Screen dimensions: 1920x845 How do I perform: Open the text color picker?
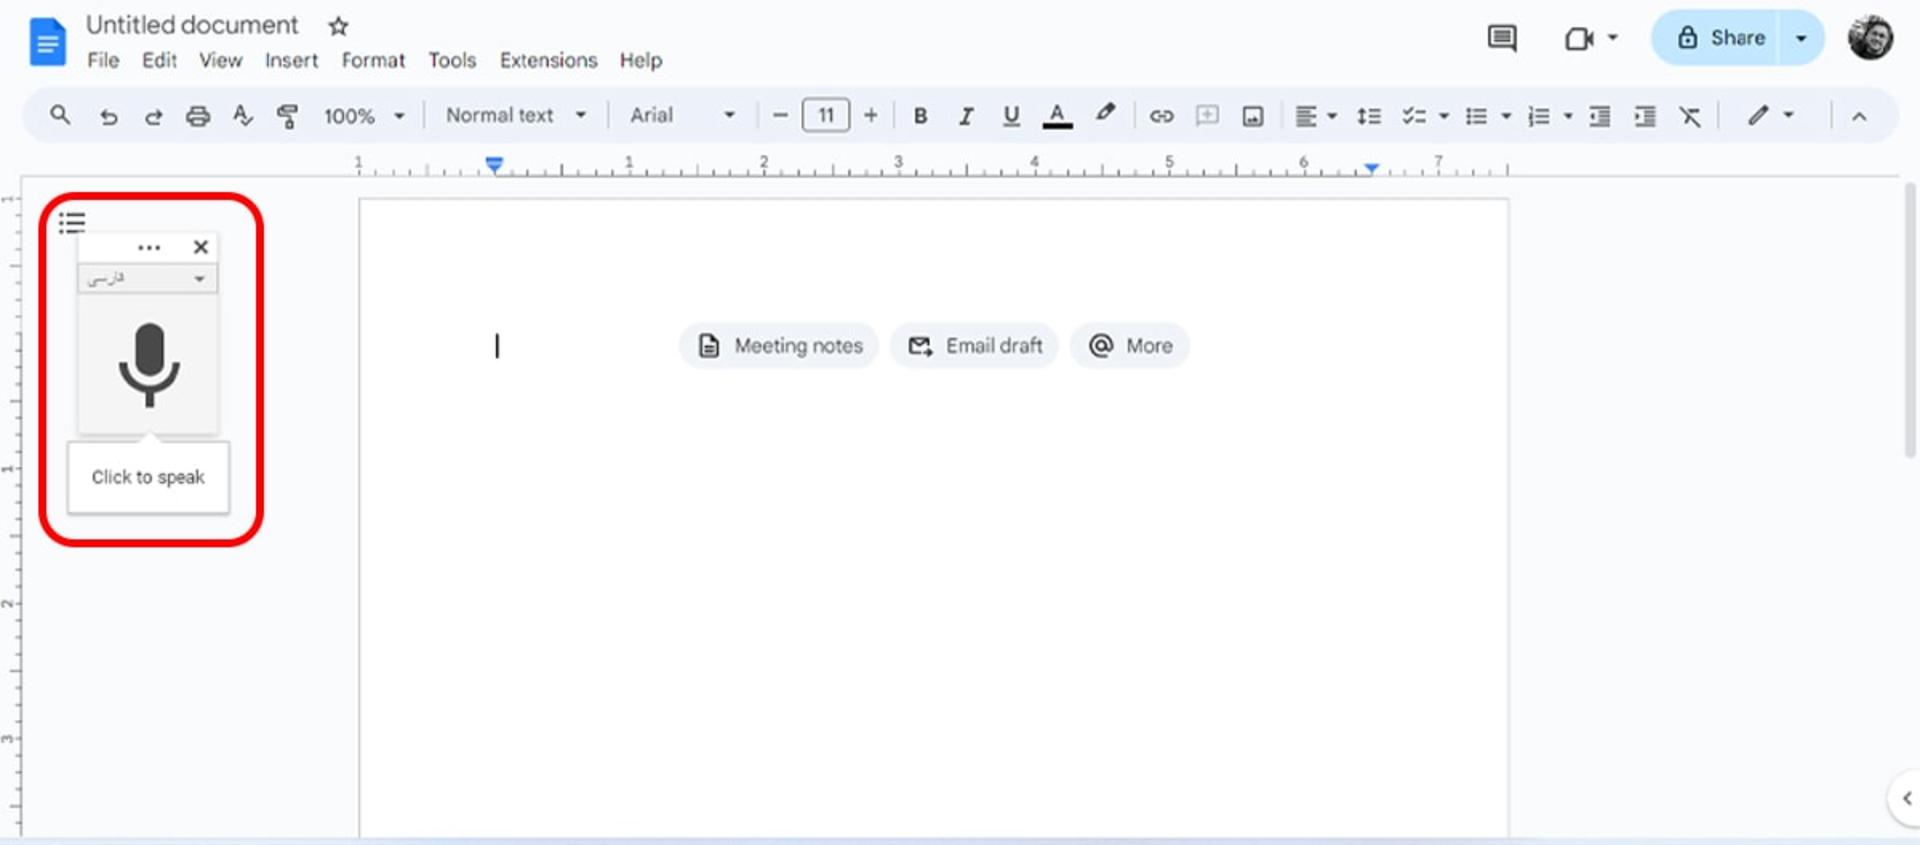(1057, 116)
